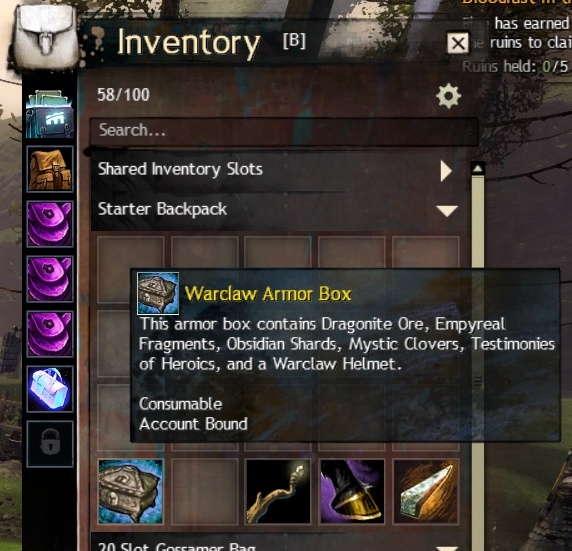Click the empty slot beside armor box
This screenshot has height=551, width=572.
[x=204, y=491]
